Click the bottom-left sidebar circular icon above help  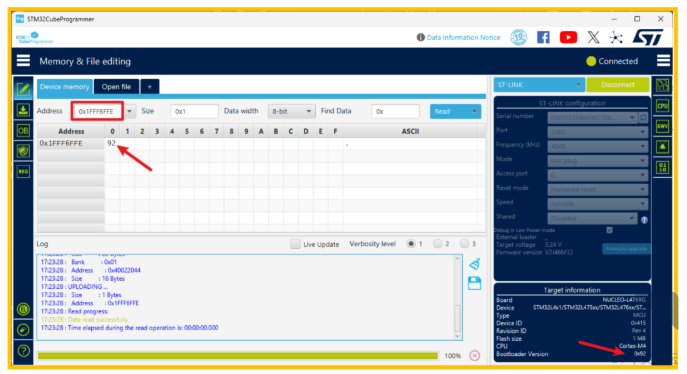pos(24,330)
